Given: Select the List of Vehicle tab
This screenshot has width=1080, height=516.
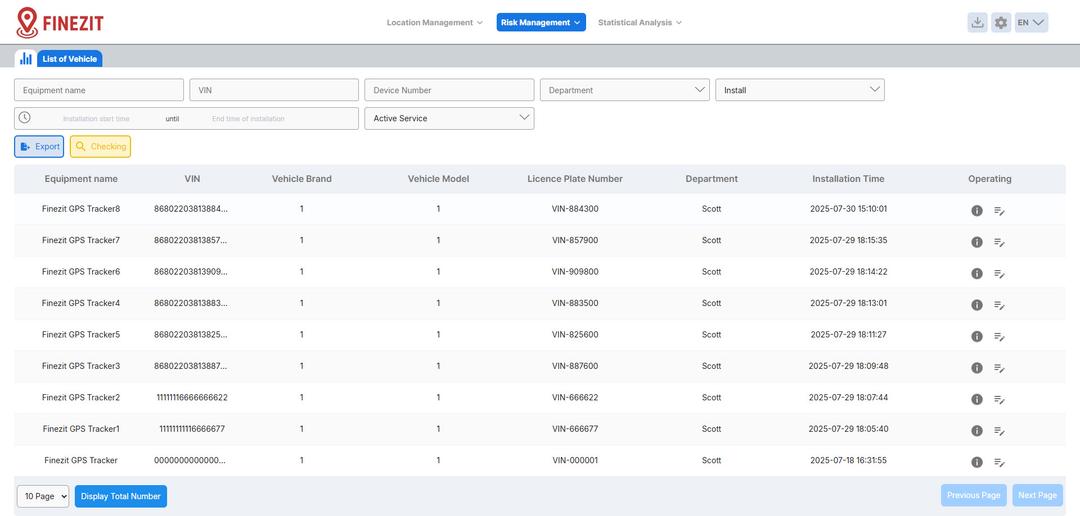Looking at the screenshot, I should 69,59.
